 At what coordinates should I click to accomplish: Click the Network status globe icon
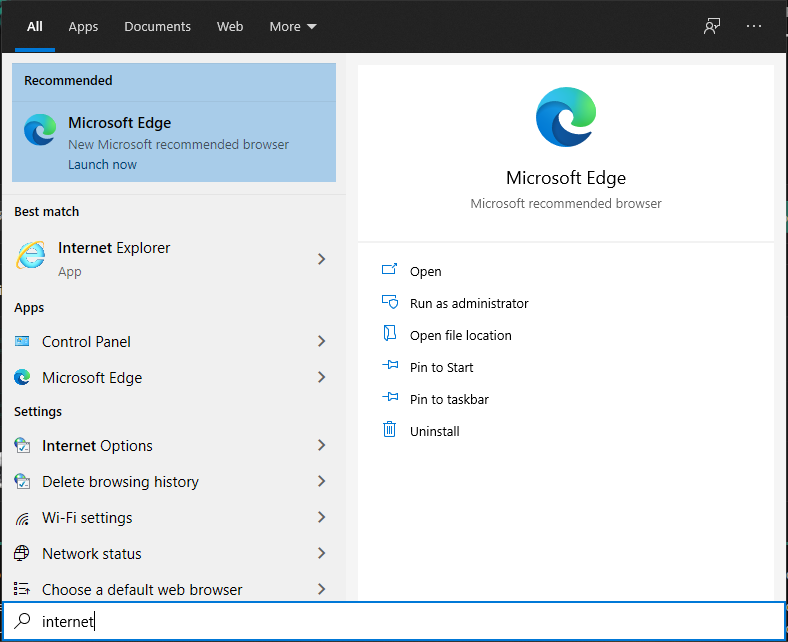[22, 554]
